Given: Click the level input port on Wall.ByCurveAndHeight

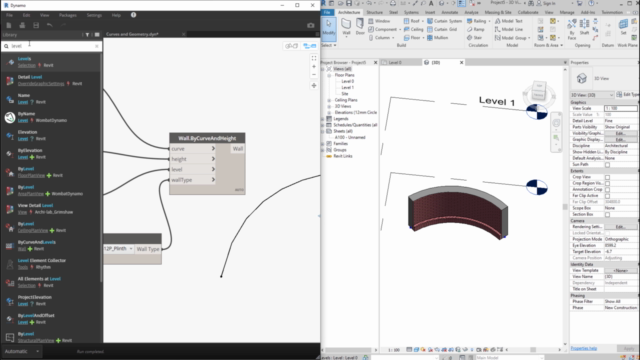Looking at the screenshot, I should pos(193,169).
